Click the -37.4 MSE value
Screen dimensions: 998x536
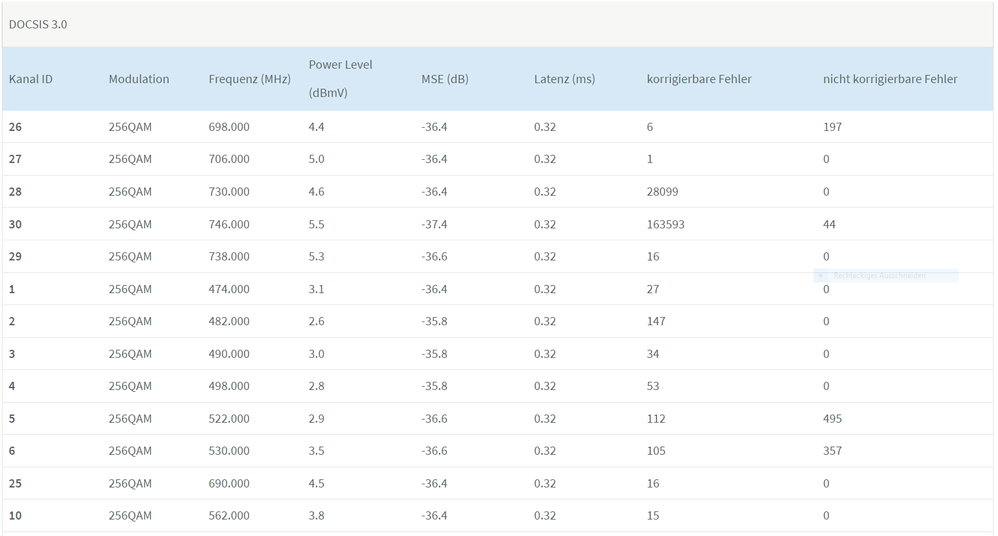[434, 224]
